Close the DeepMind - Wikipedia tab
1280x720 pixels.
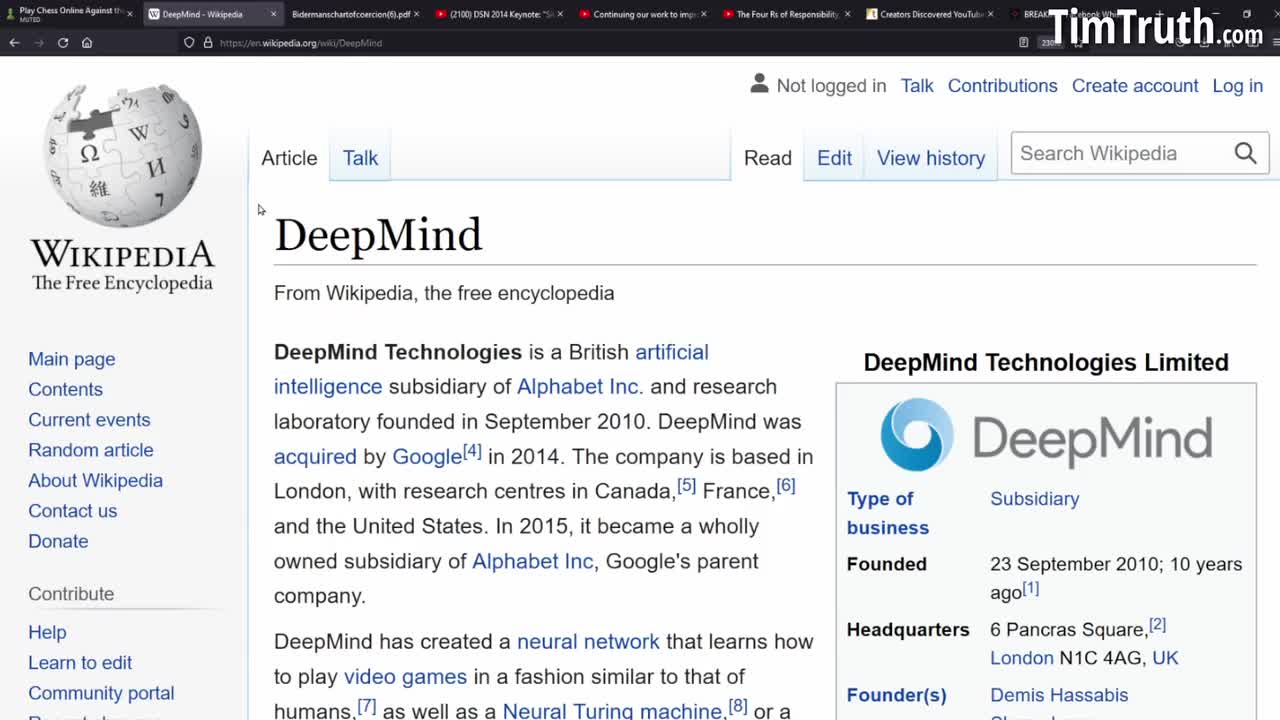click(x=273, y=14)
